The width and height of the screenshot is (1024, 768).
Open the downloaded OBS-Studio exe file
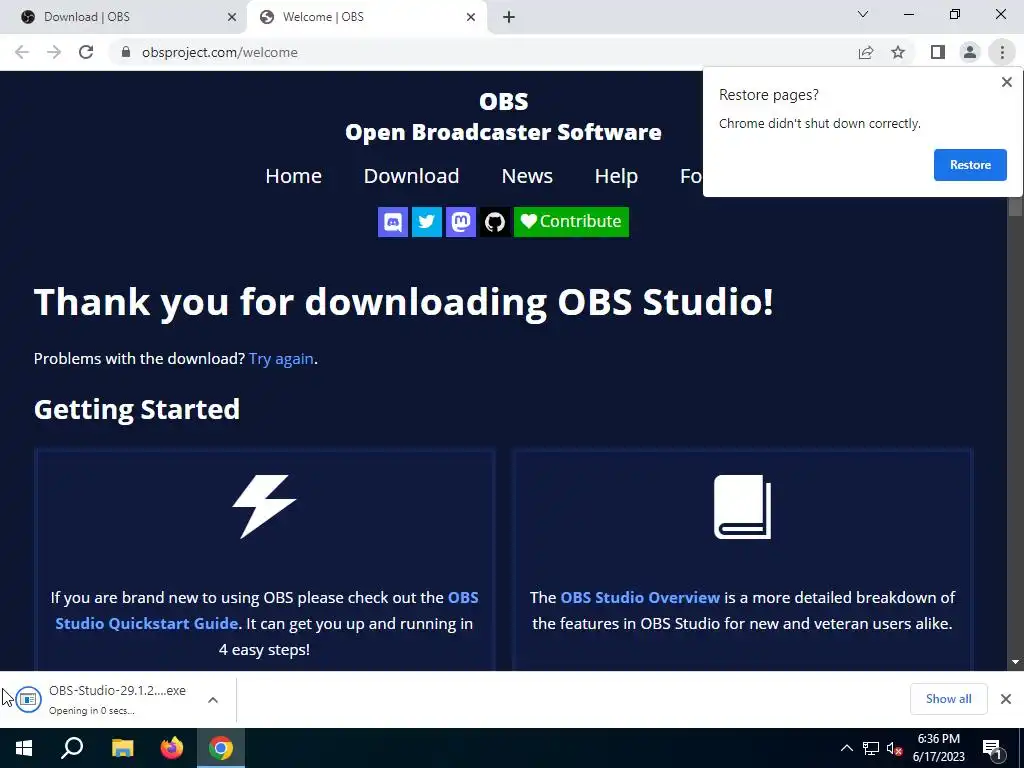(104, 699)
